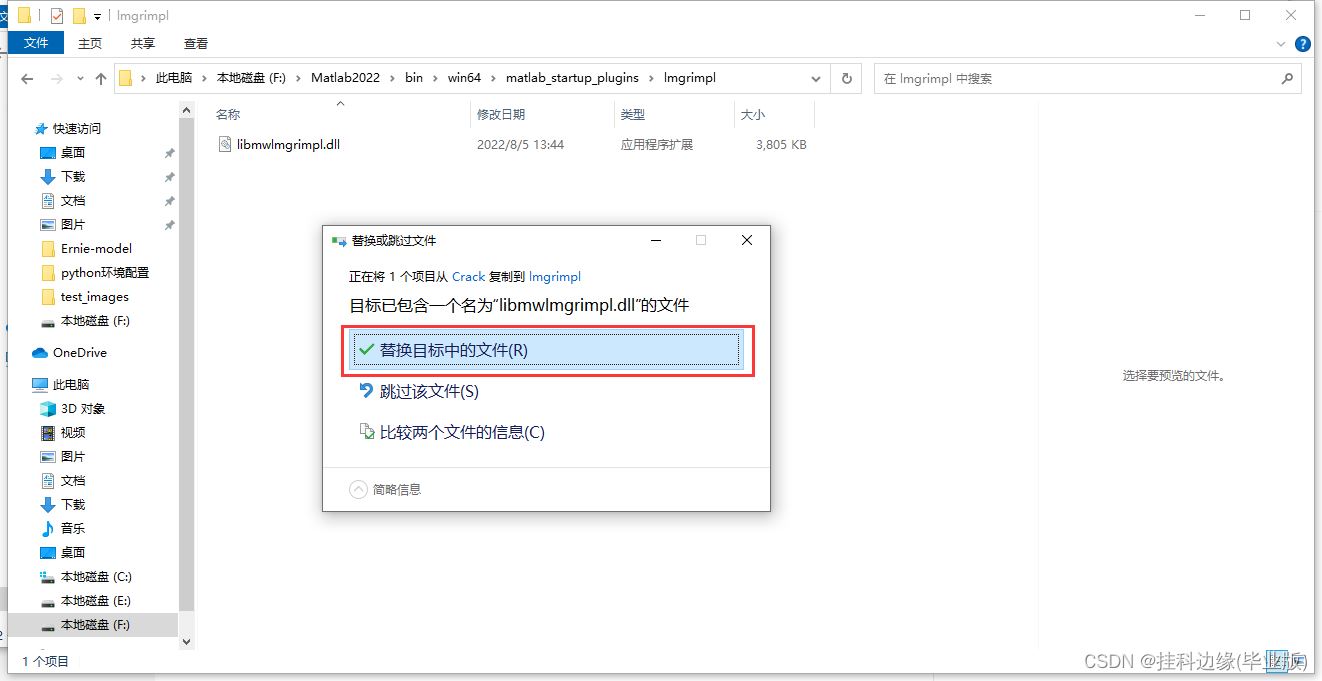Image resolution: width=1322 pixels, height=681 pixels.
Task: Sort files by 修改日期 column header
Action: point(501,115)
